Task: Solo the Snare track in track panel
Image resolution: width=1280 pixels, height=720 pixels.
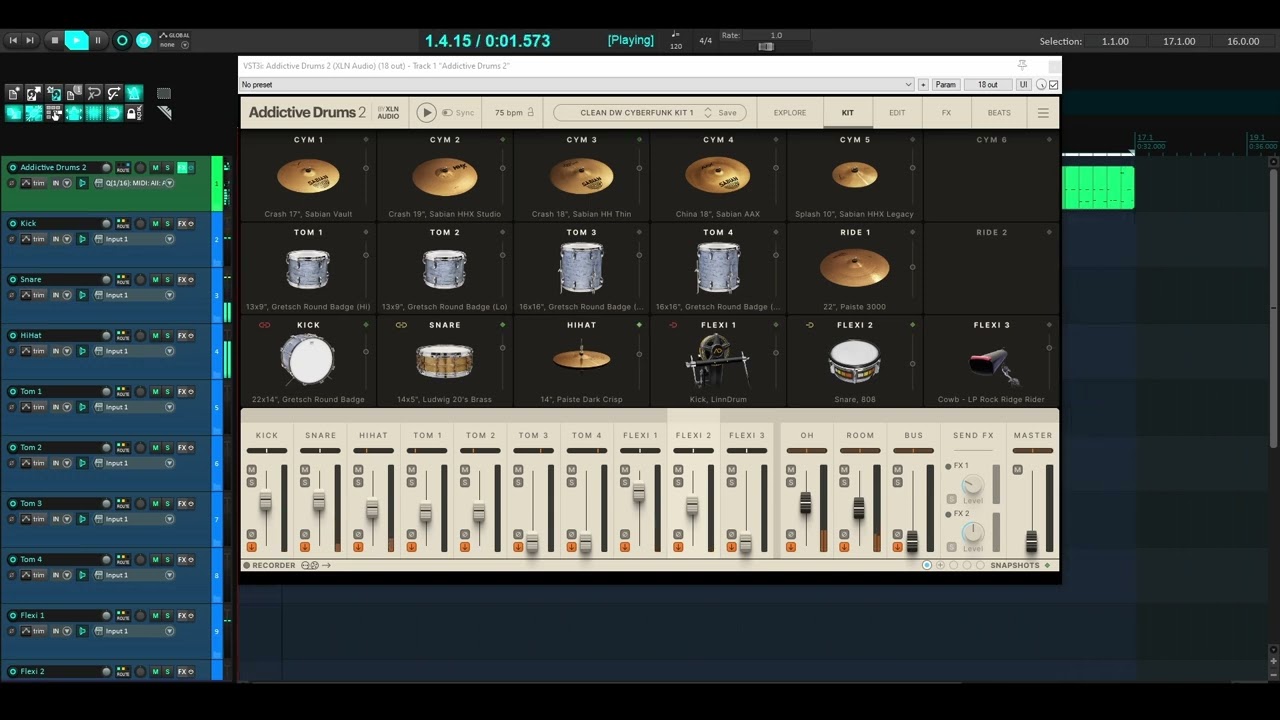Action: click(x=167, y=279)
